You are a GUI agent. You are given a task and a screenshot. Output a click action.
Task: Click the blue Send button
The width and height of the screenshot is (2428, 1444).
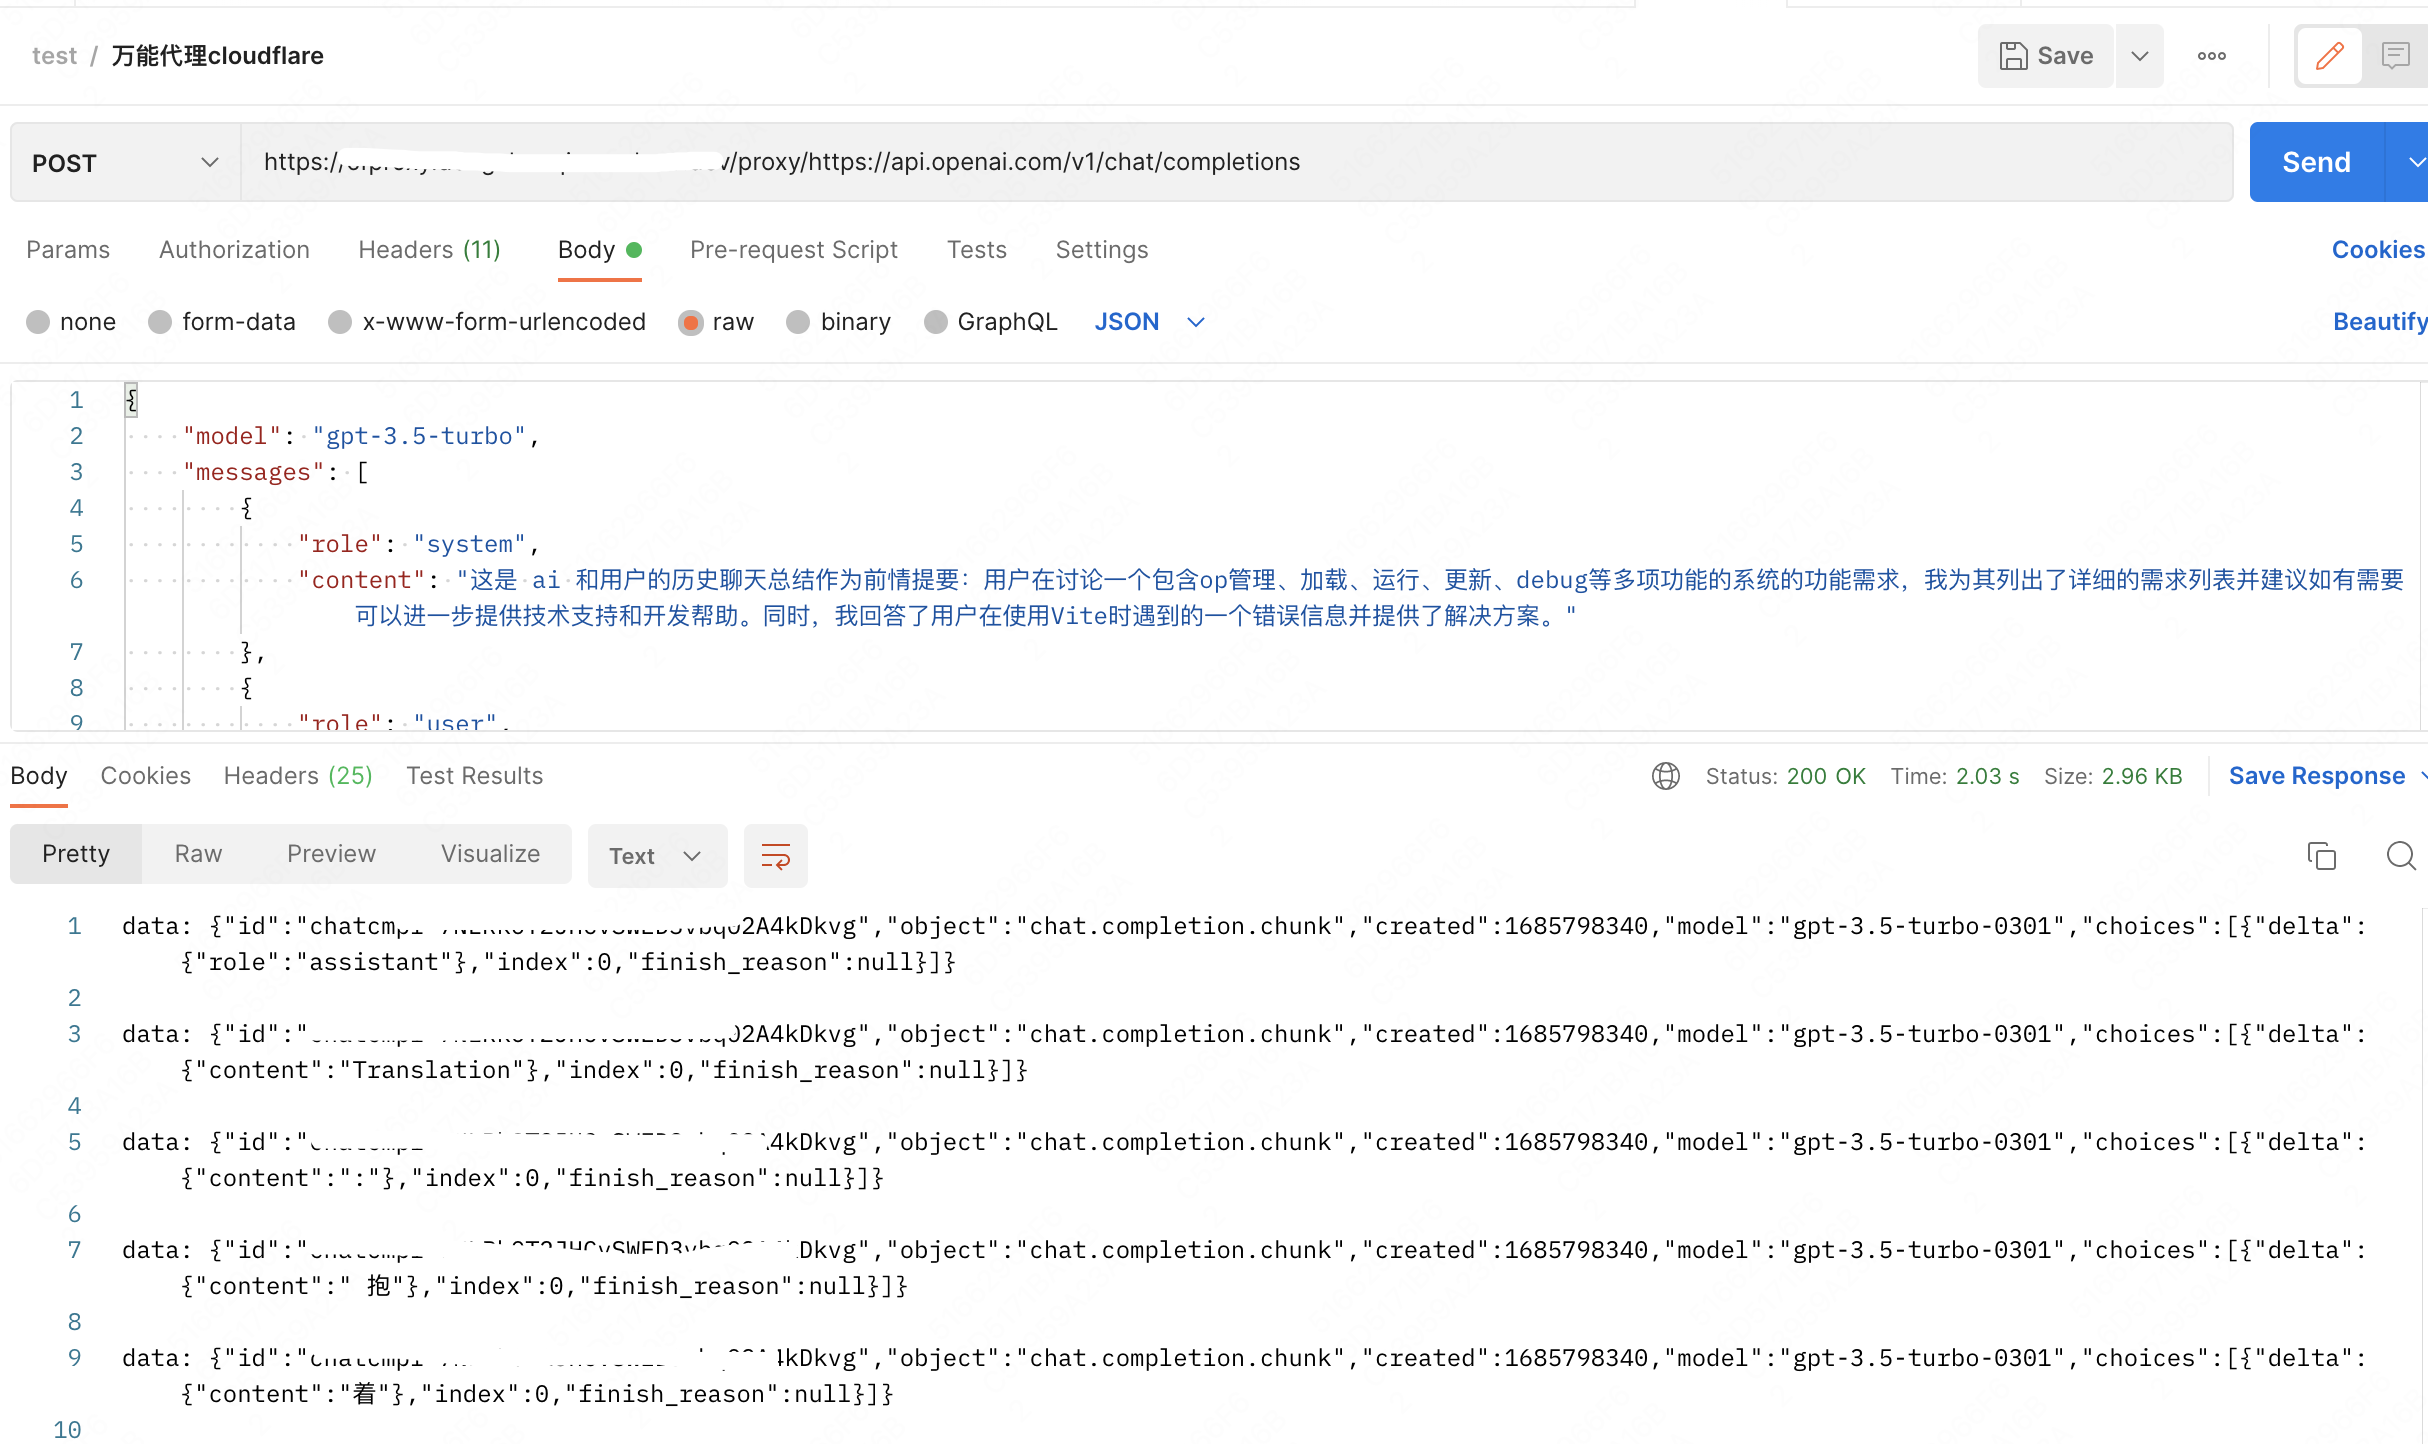coord(2315,163)
